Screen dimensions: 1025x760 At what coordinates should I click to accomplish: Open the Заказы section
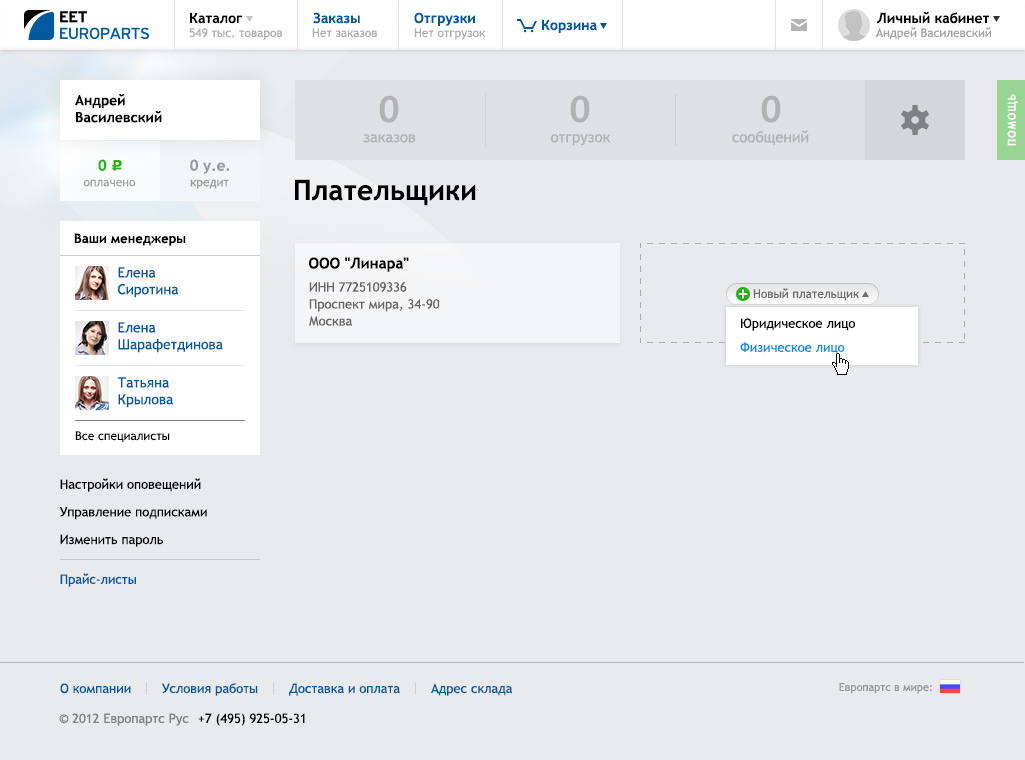pos(336,18)
